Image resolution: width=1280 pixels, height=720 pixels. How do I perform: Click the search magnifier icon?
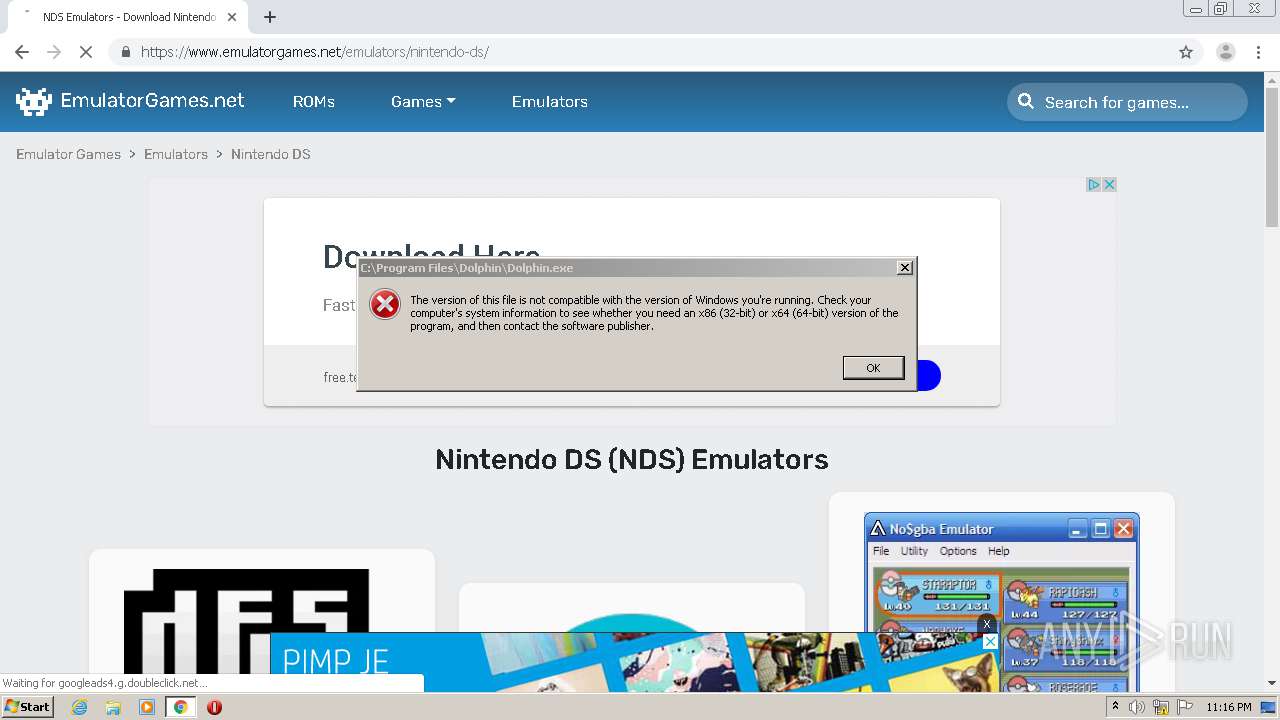pos(1026,101)
